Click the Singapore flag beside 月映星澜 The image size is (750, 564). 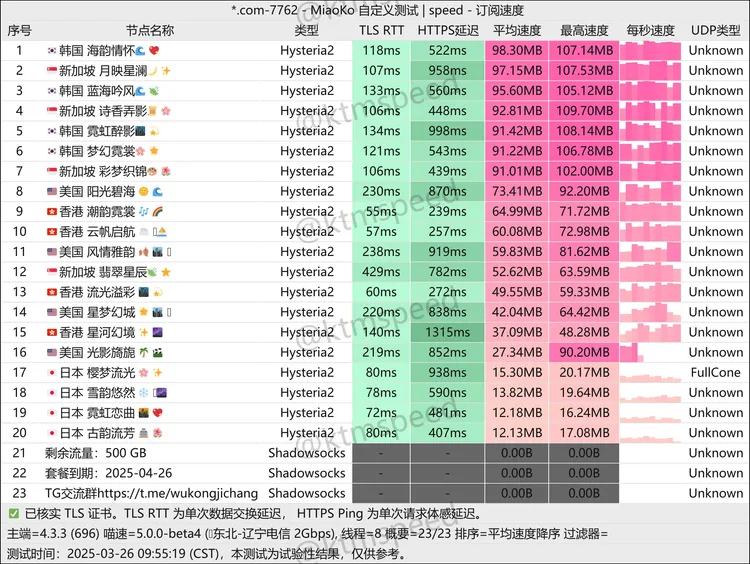click(x=51, y=70)
